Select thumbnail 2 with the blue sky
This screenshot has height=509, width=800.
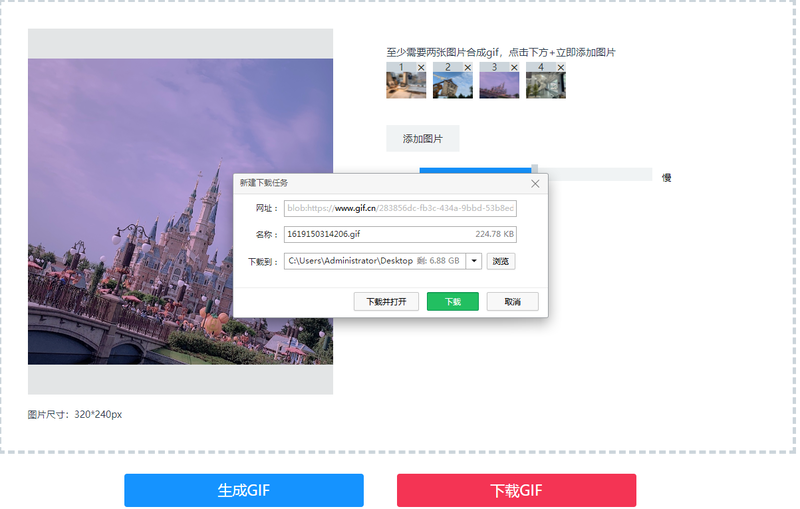(x=453, y=85)
